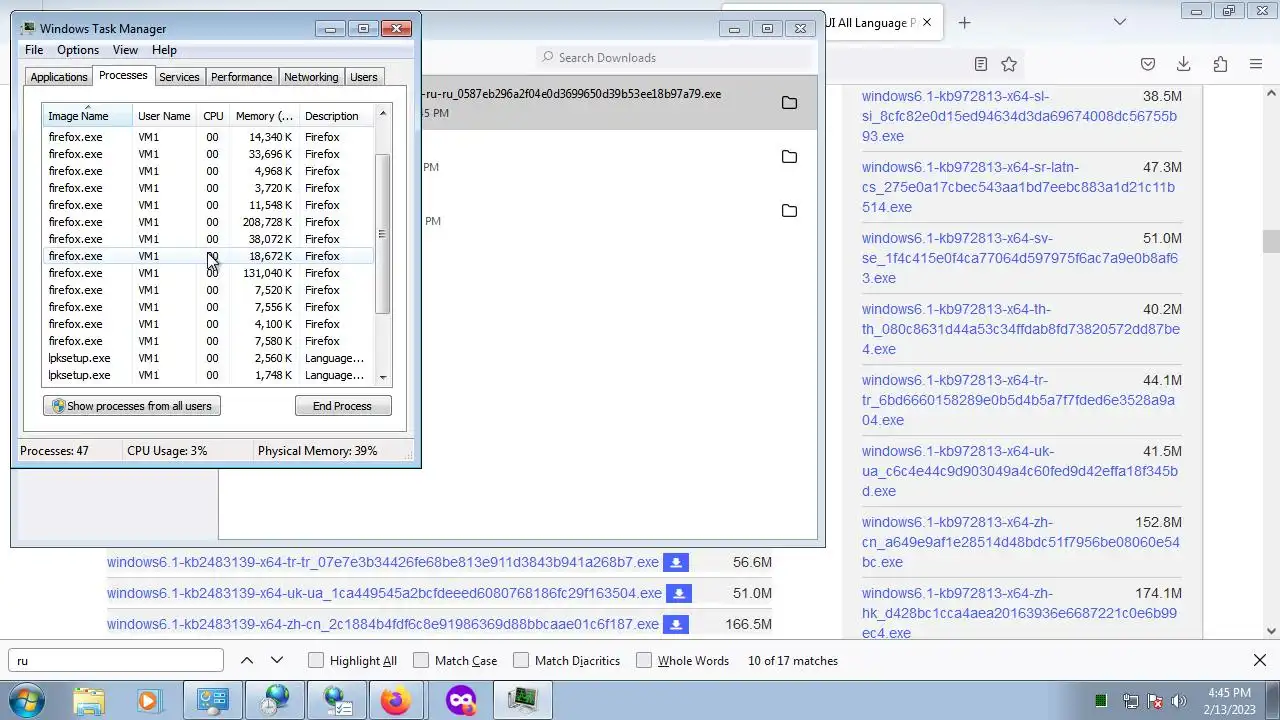Switch to Performance tab
The width and height of the screenshot is (1280, 720).
coord(241,77)
